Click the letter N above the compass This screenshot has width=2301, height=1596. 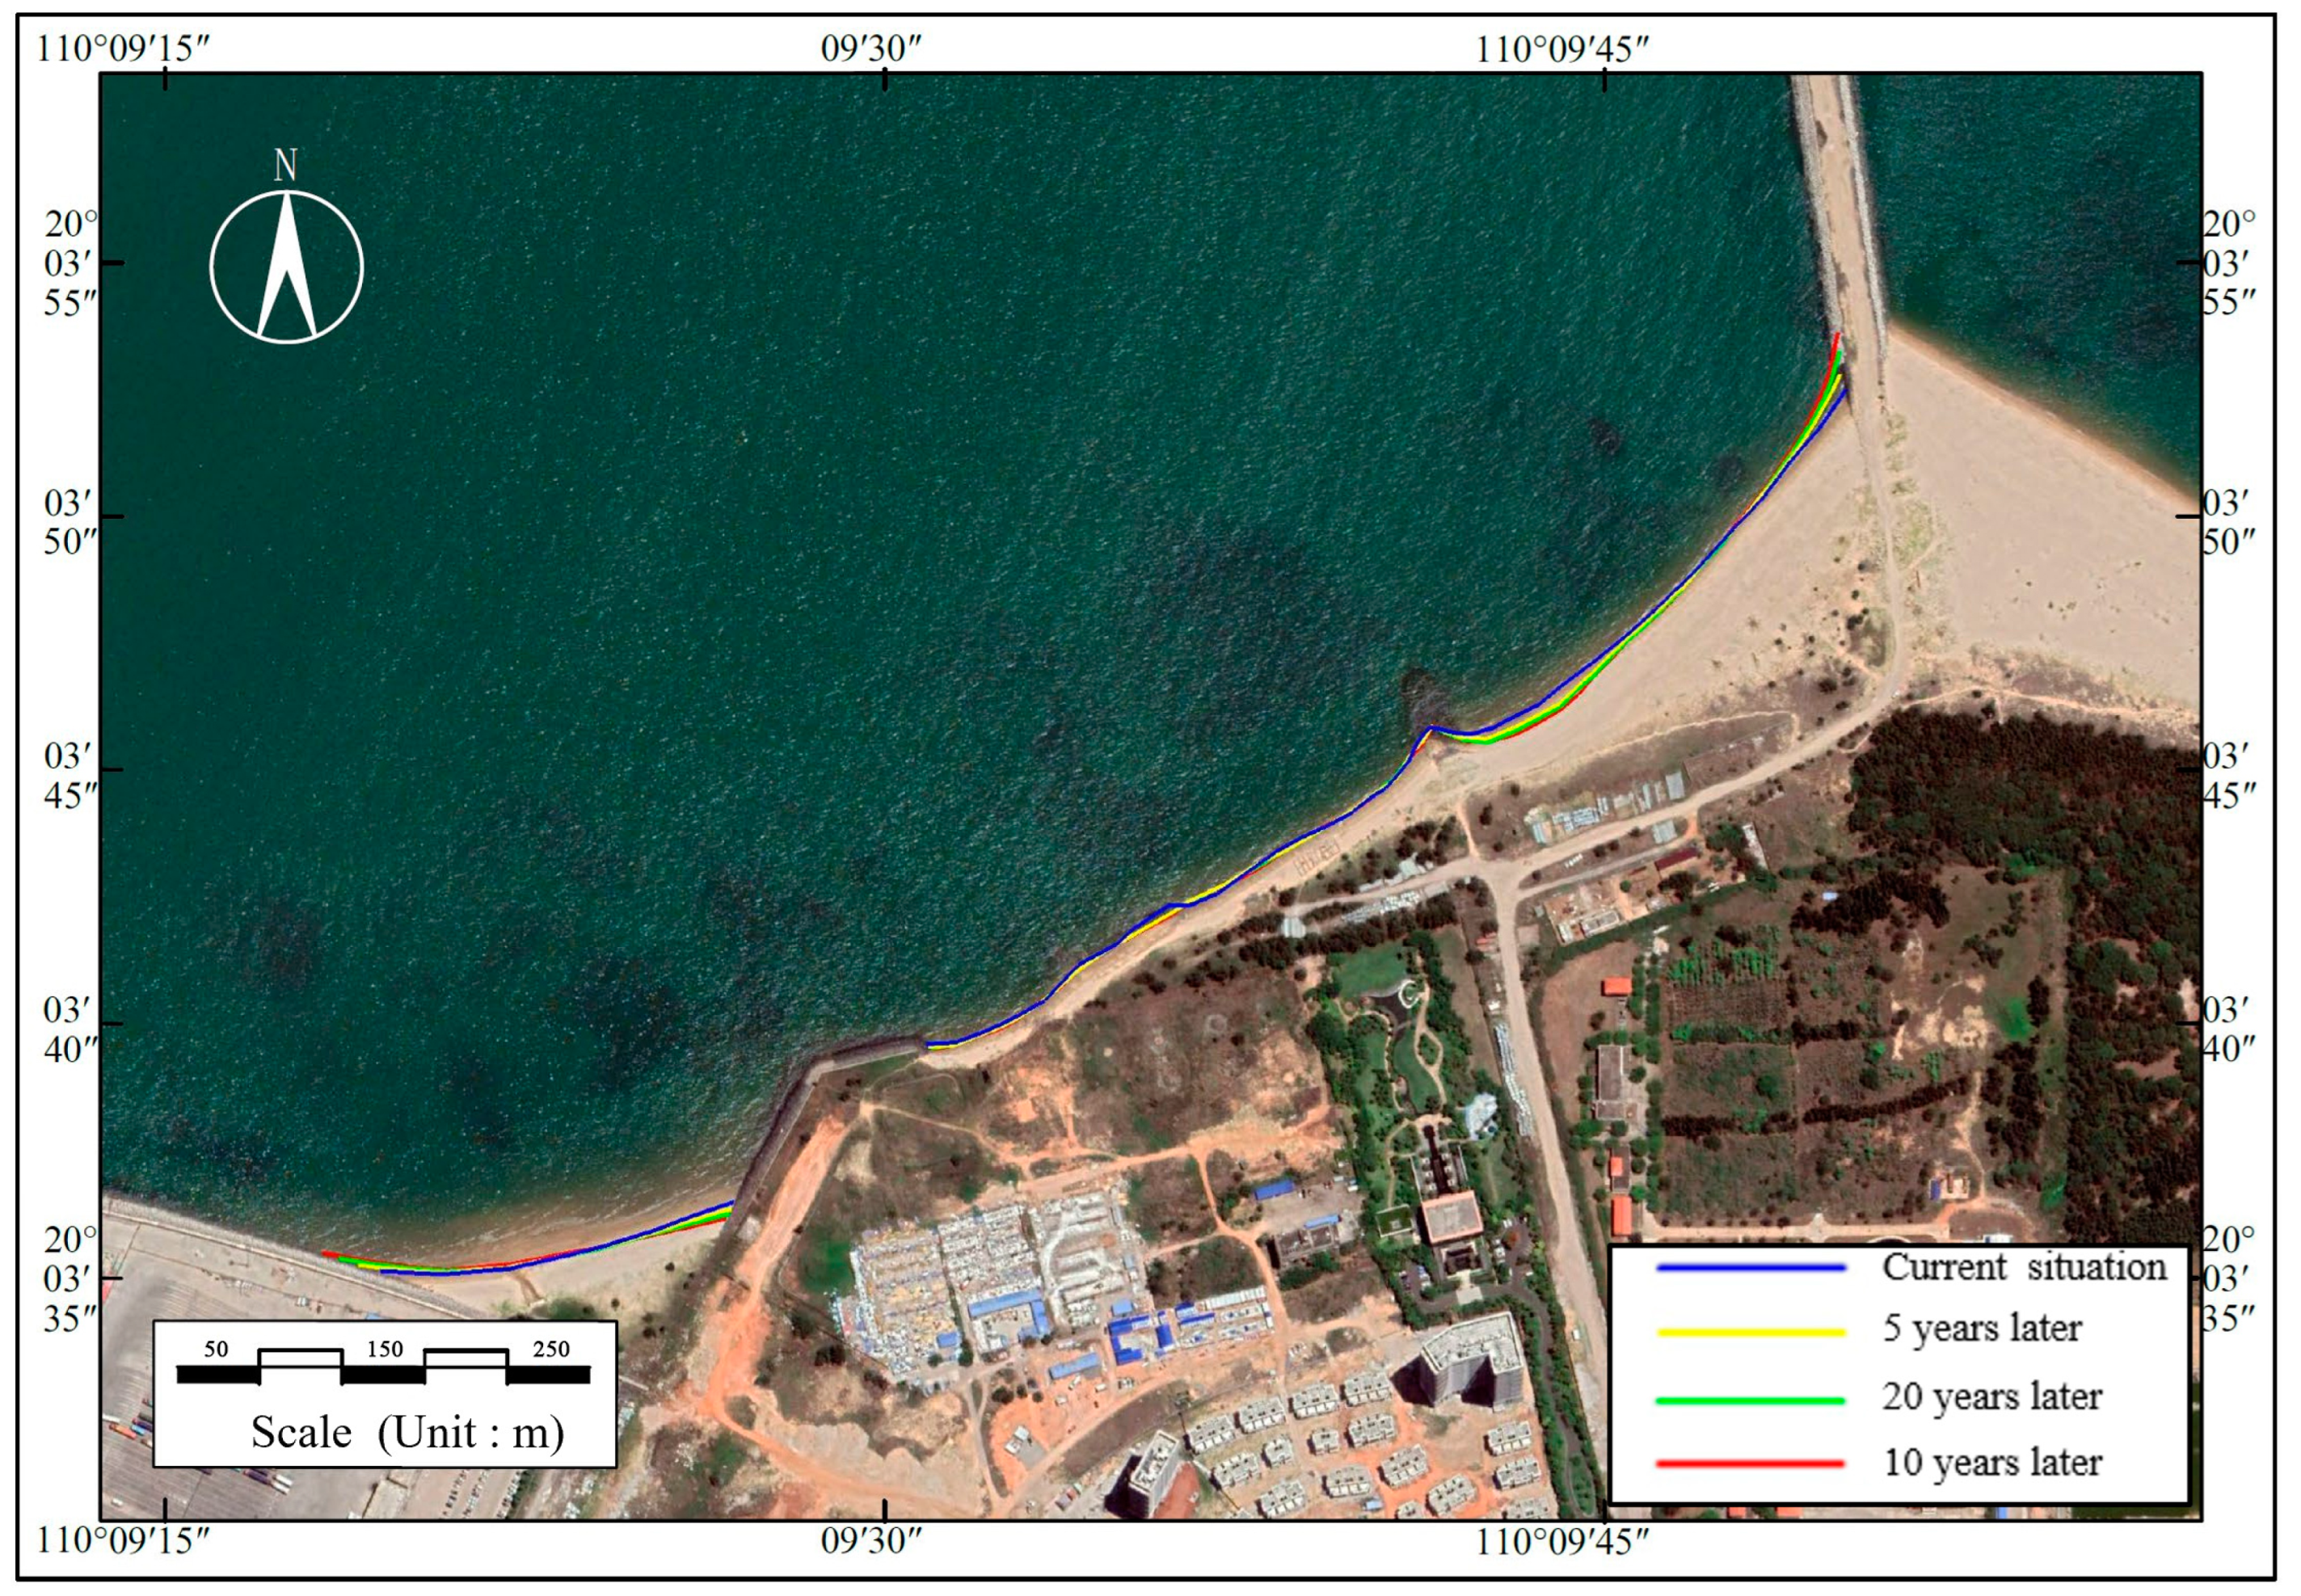(286, 166)
